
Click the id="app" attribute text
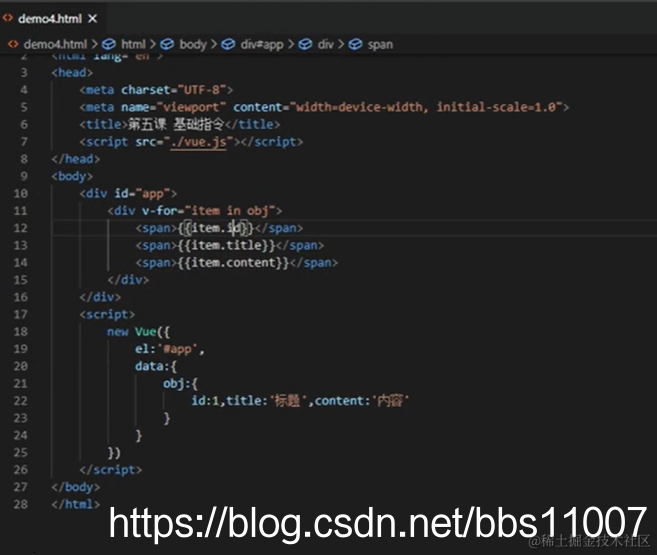point(142,194)
